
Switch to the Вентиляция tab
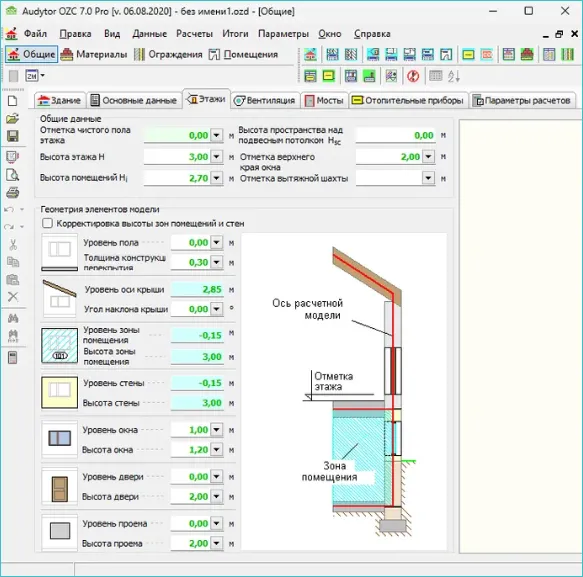(x=265, y=100)
